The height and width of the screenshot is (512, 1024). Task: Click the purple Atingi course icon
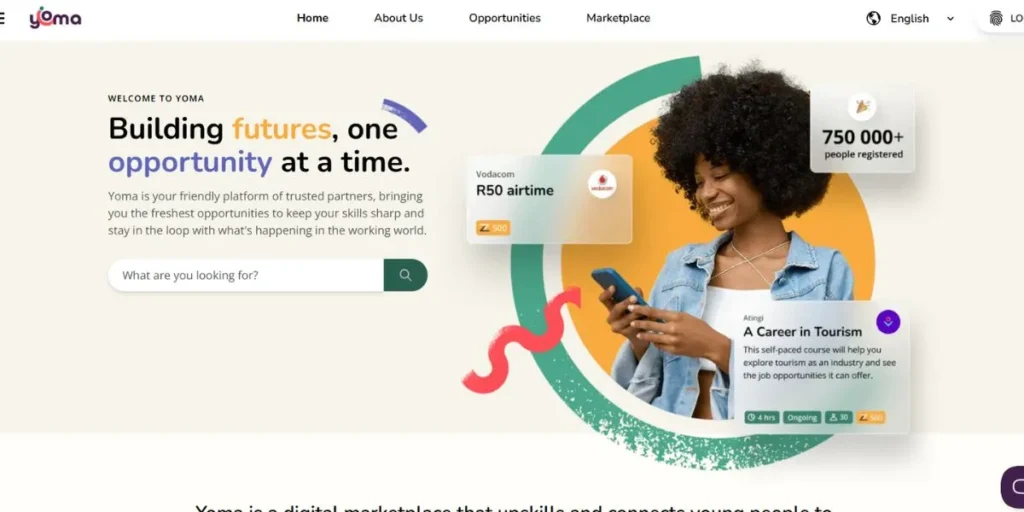888,321
